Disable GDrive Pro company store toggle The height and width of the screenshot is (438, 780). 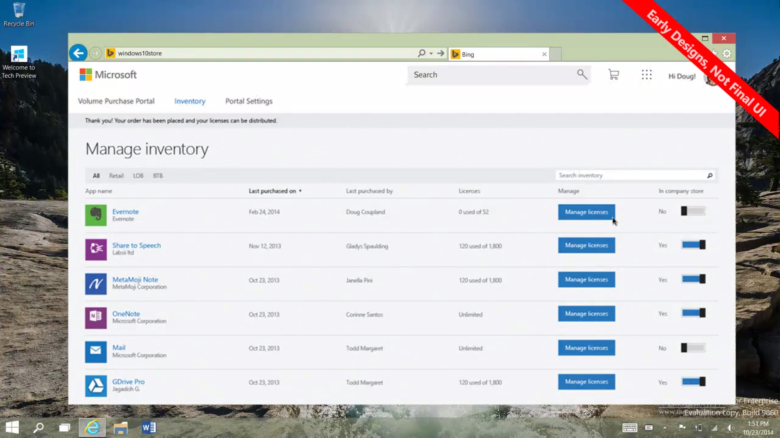[693, 382]
